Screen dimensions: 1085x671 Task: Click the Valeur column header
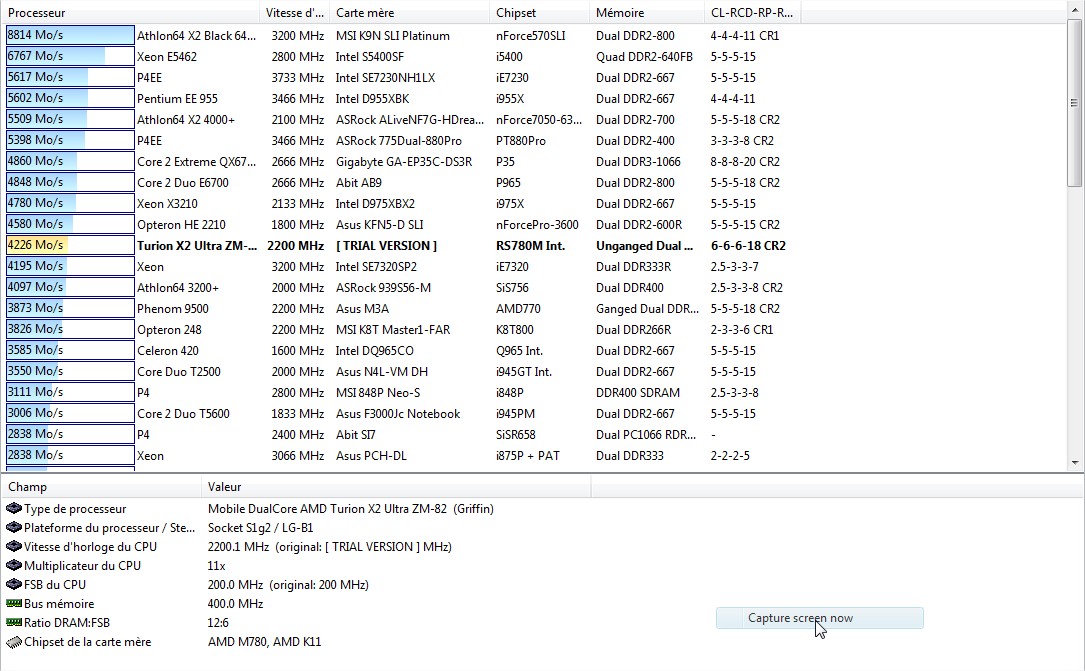pyautogui.click(x=396, y=486)
